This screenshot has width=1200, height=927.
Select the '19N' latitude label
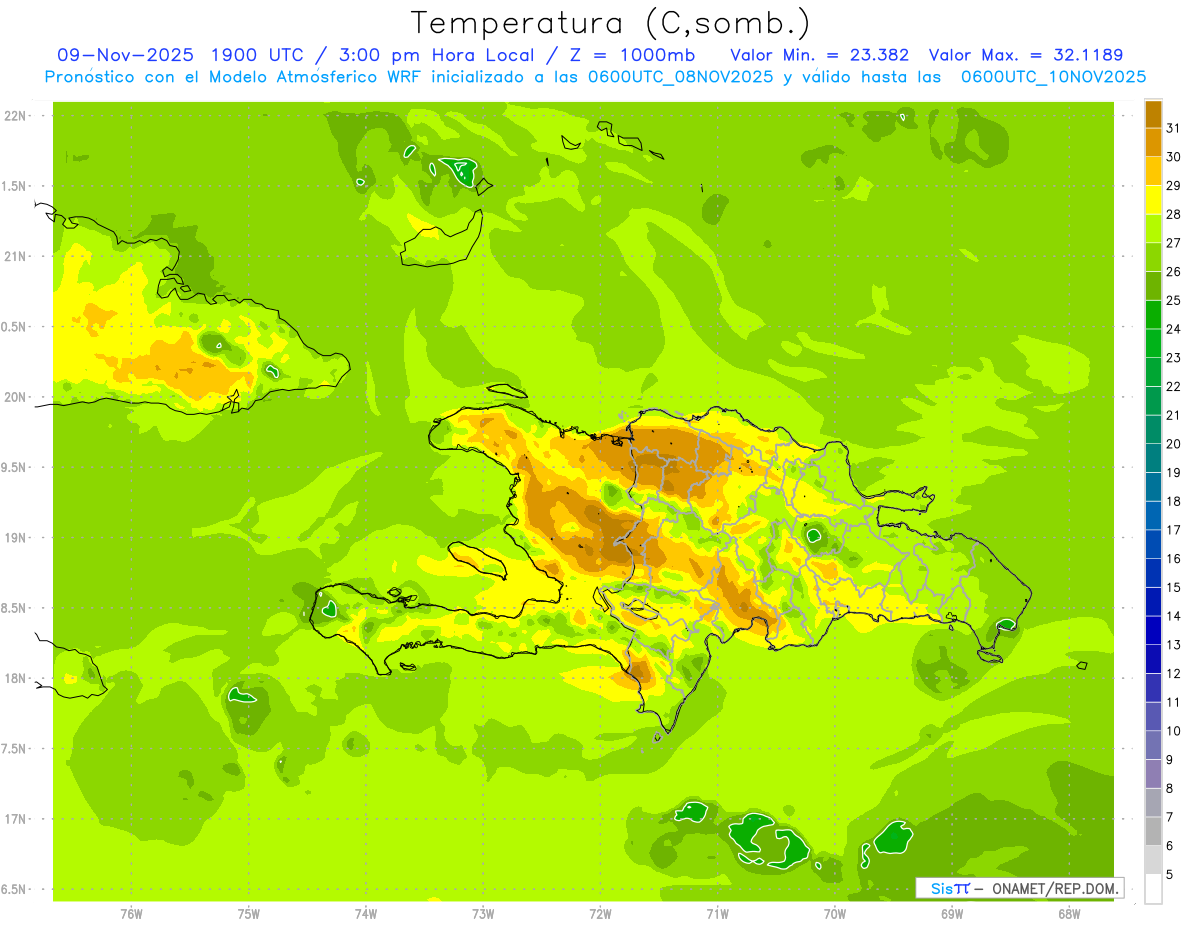point(15,537)
